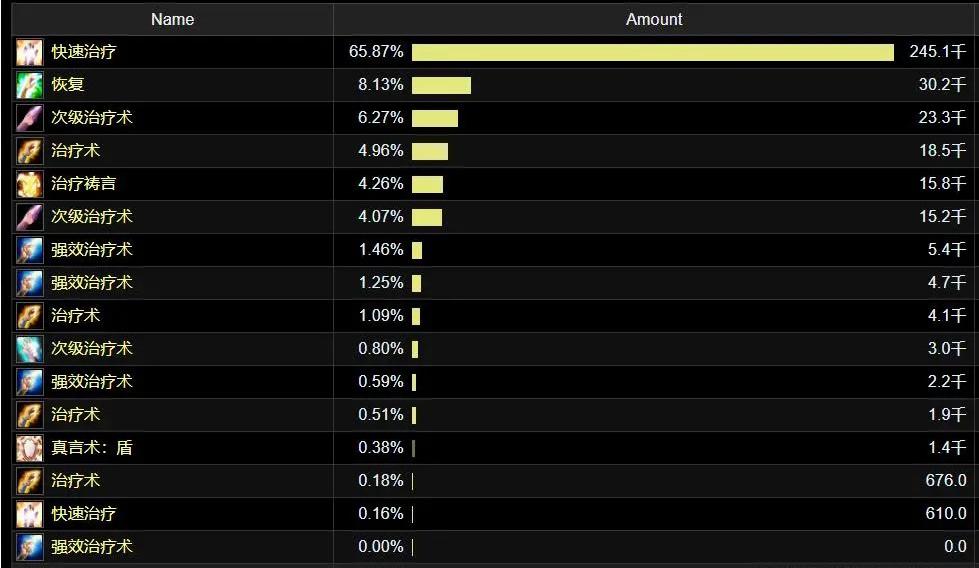Click the yellow 65.87% amount bar

652,52
